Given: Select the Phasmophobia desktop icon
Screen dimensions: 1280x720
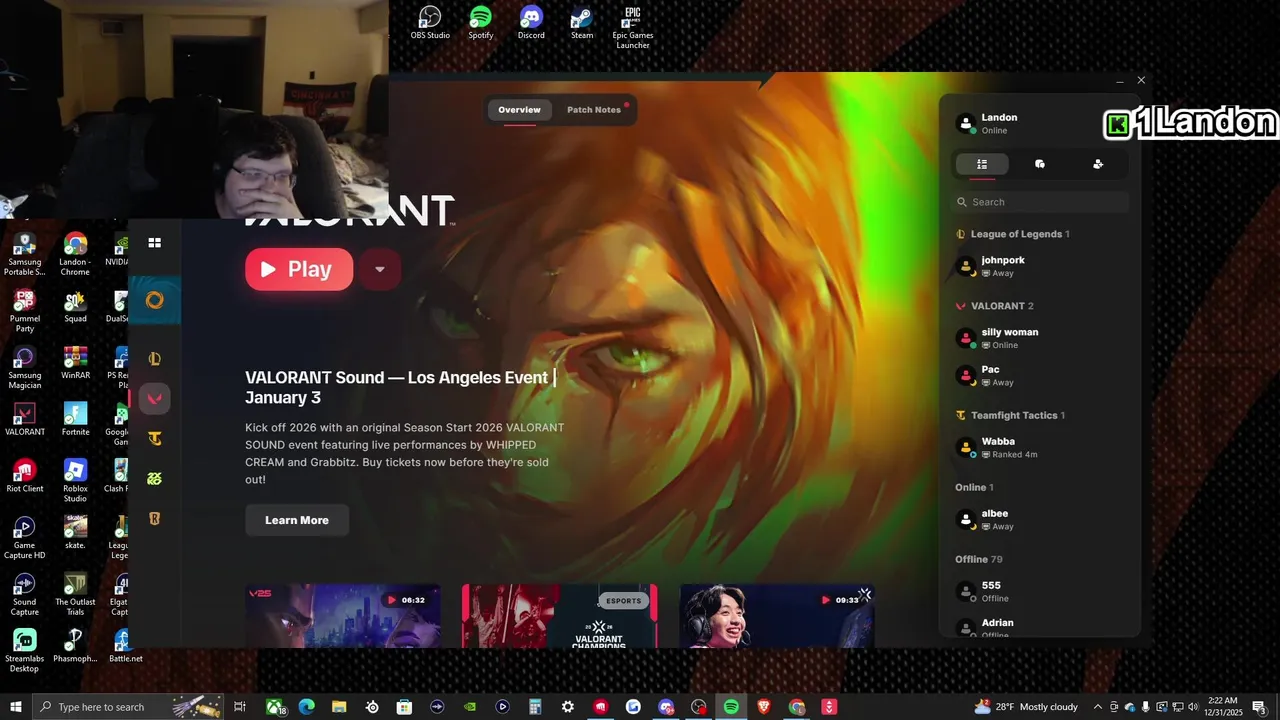Looking at the screenshot, I should (75, 646).
